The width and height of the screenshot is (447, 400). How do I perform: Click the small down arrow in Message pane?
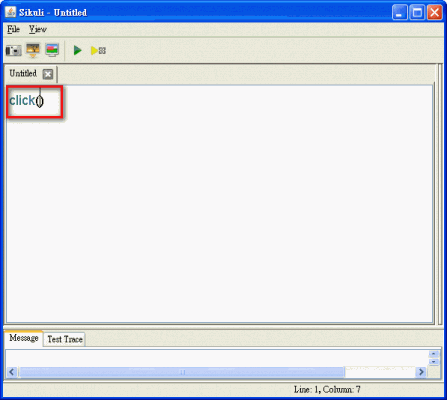(434, 362)
